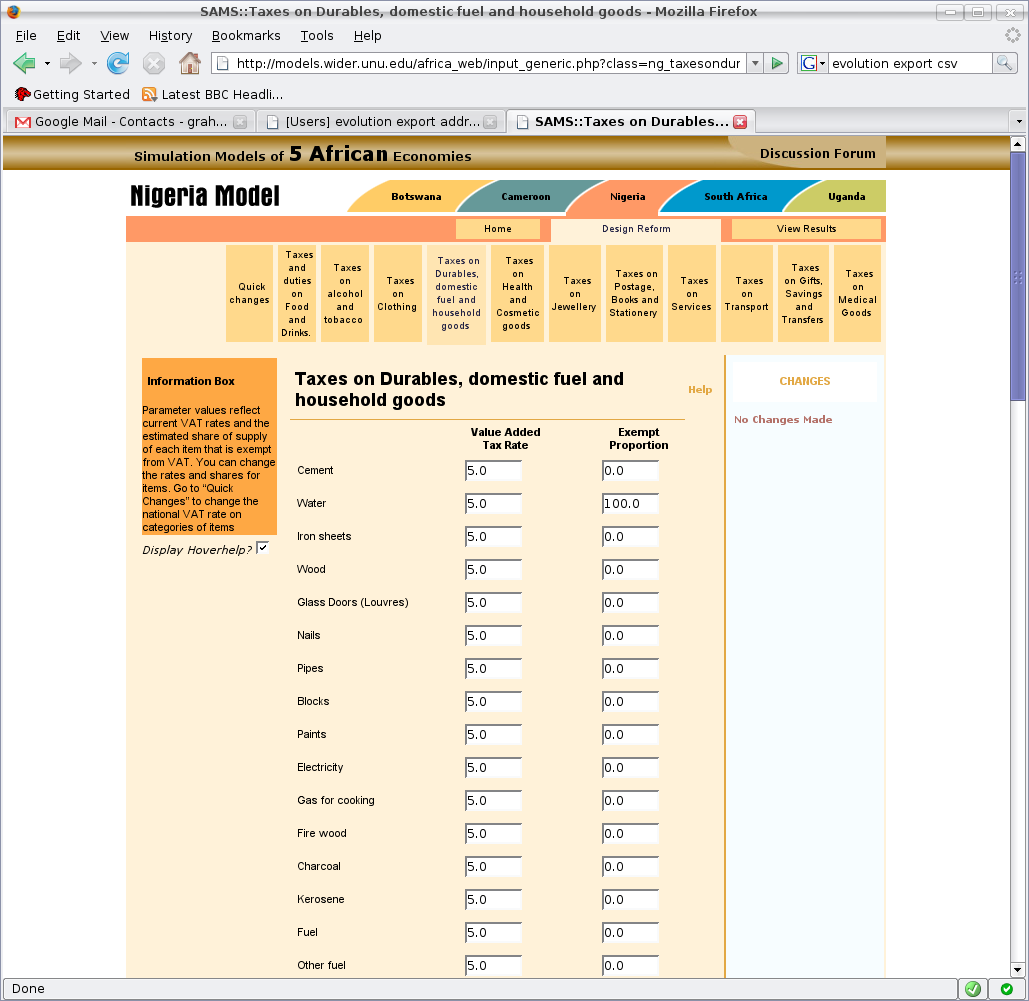
Task: Reload the current page
Action: pos(118,64)
